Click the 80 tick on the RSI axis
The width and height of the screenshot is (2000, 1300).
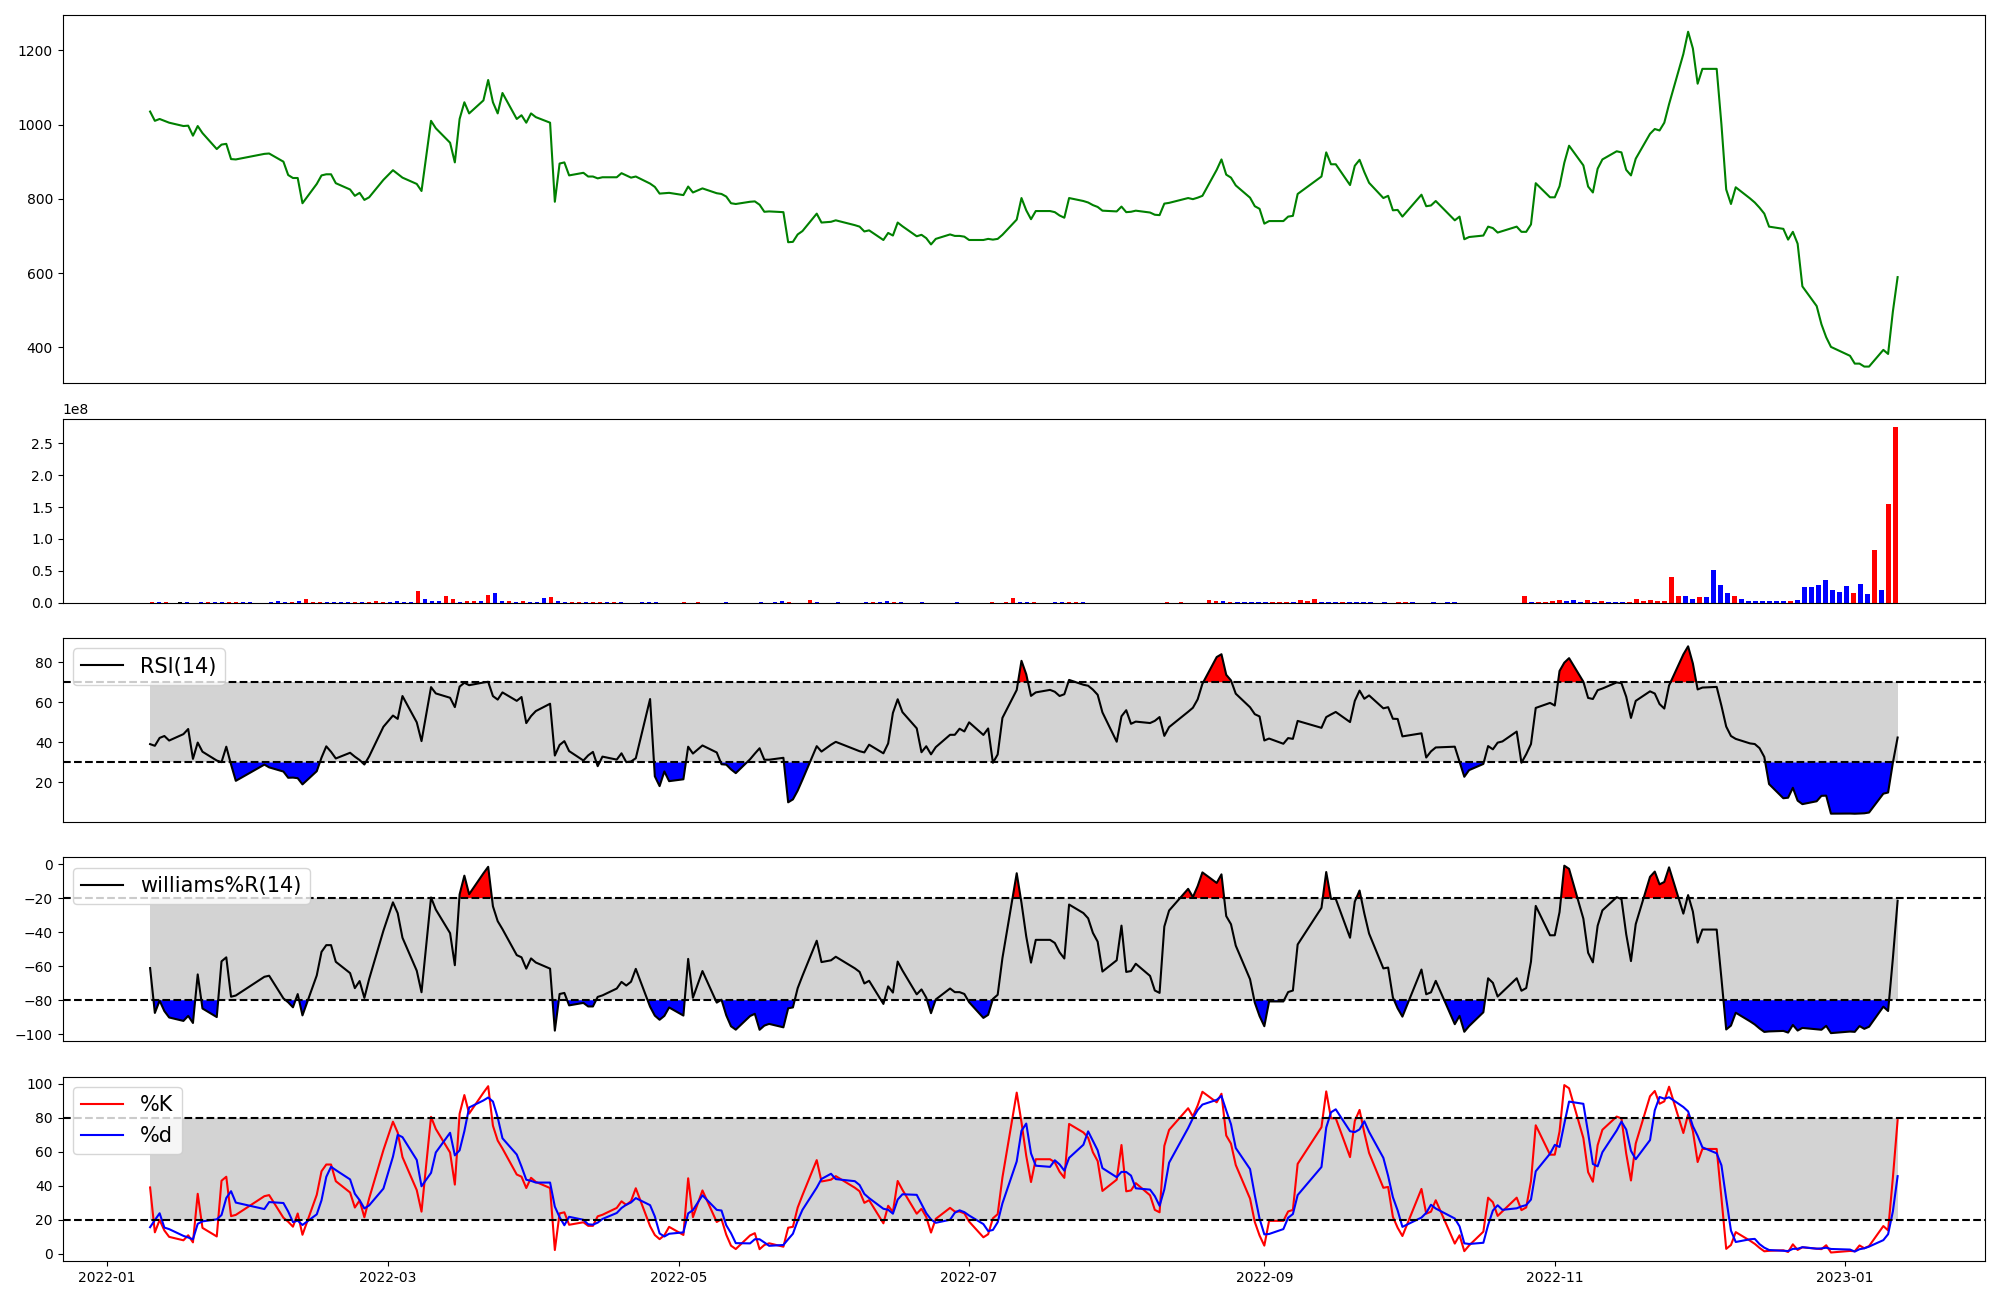44,663
